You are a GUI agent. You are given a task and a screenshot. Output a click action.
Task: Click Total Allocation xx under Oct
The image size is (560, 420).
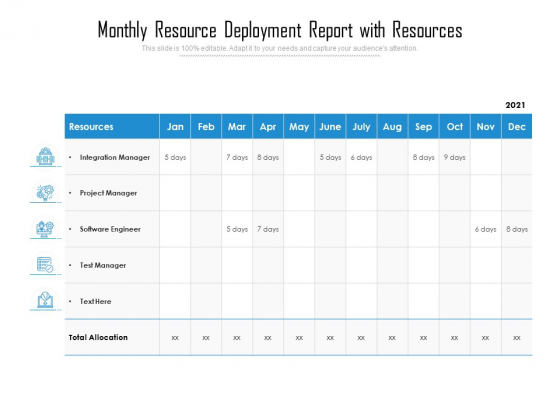click(x=454, y=338)
